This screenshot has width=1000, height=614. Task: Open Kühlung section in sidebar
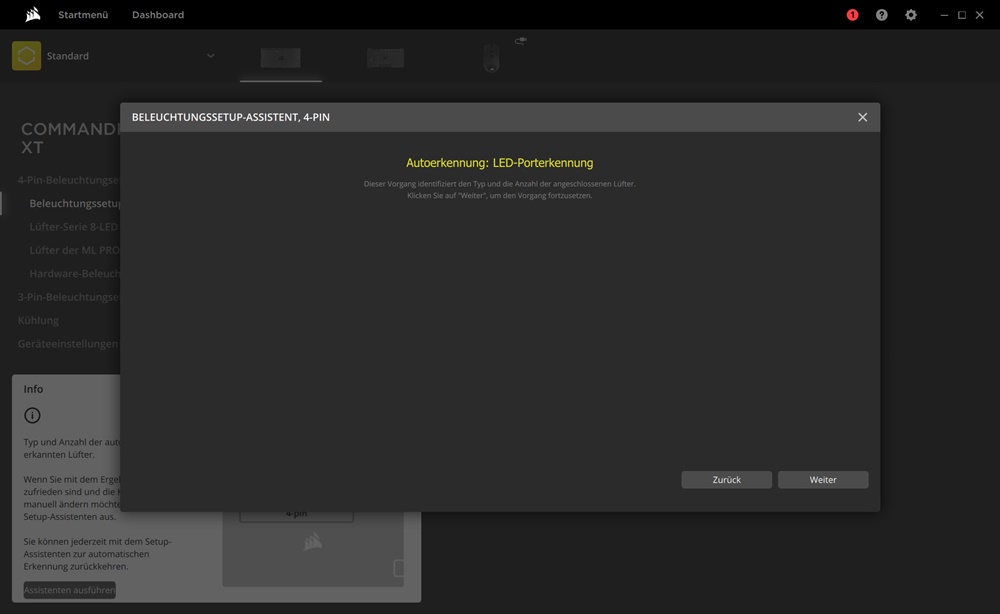[38, 320]
